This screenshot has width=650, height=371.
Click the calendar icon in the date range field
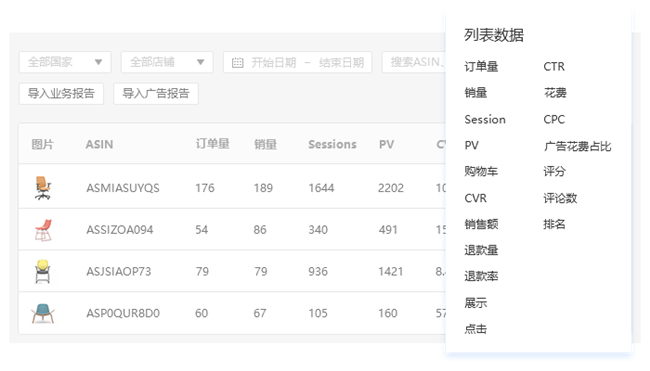pos(238,63)
